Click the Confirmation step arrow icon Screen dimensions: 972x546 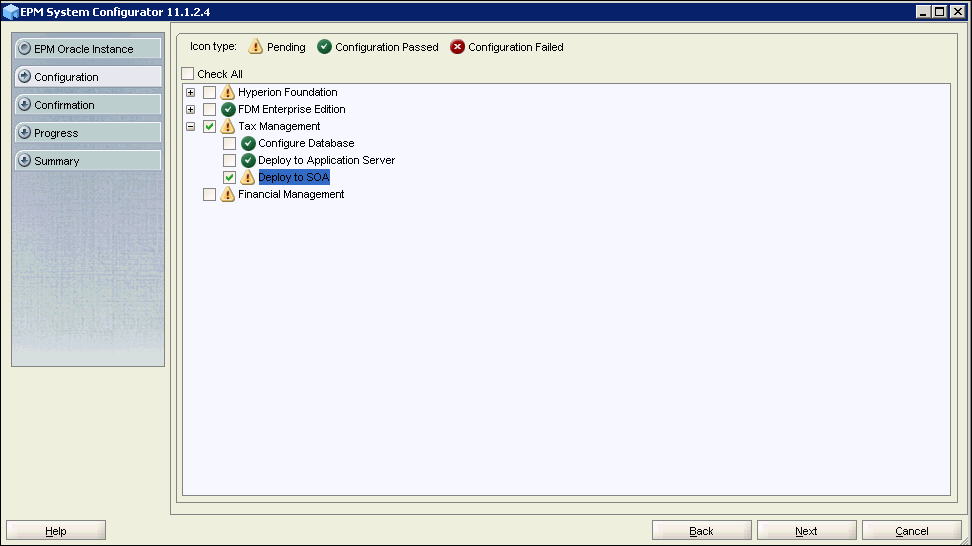[x=25, y=104]
